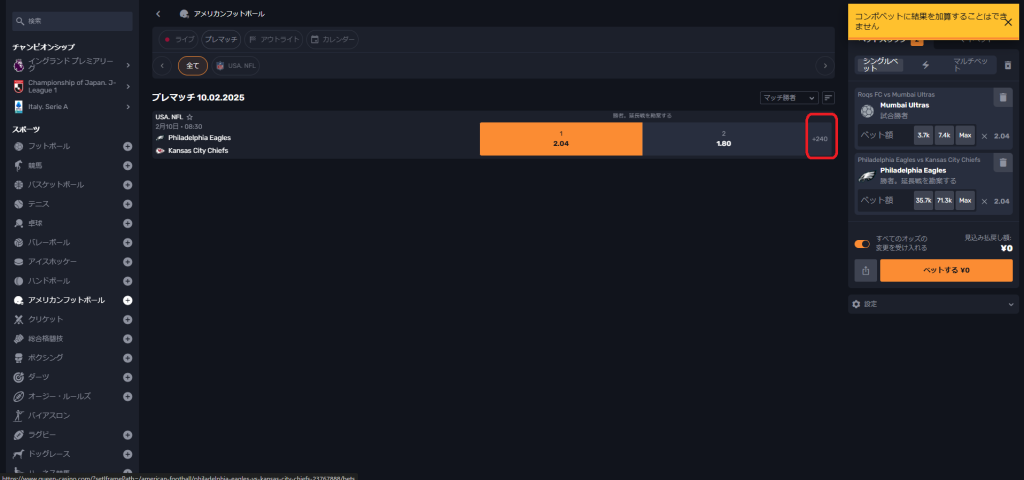Open the テニス tennis icon
This screenshot has height=480, width=1024.
tap(19, 204)
